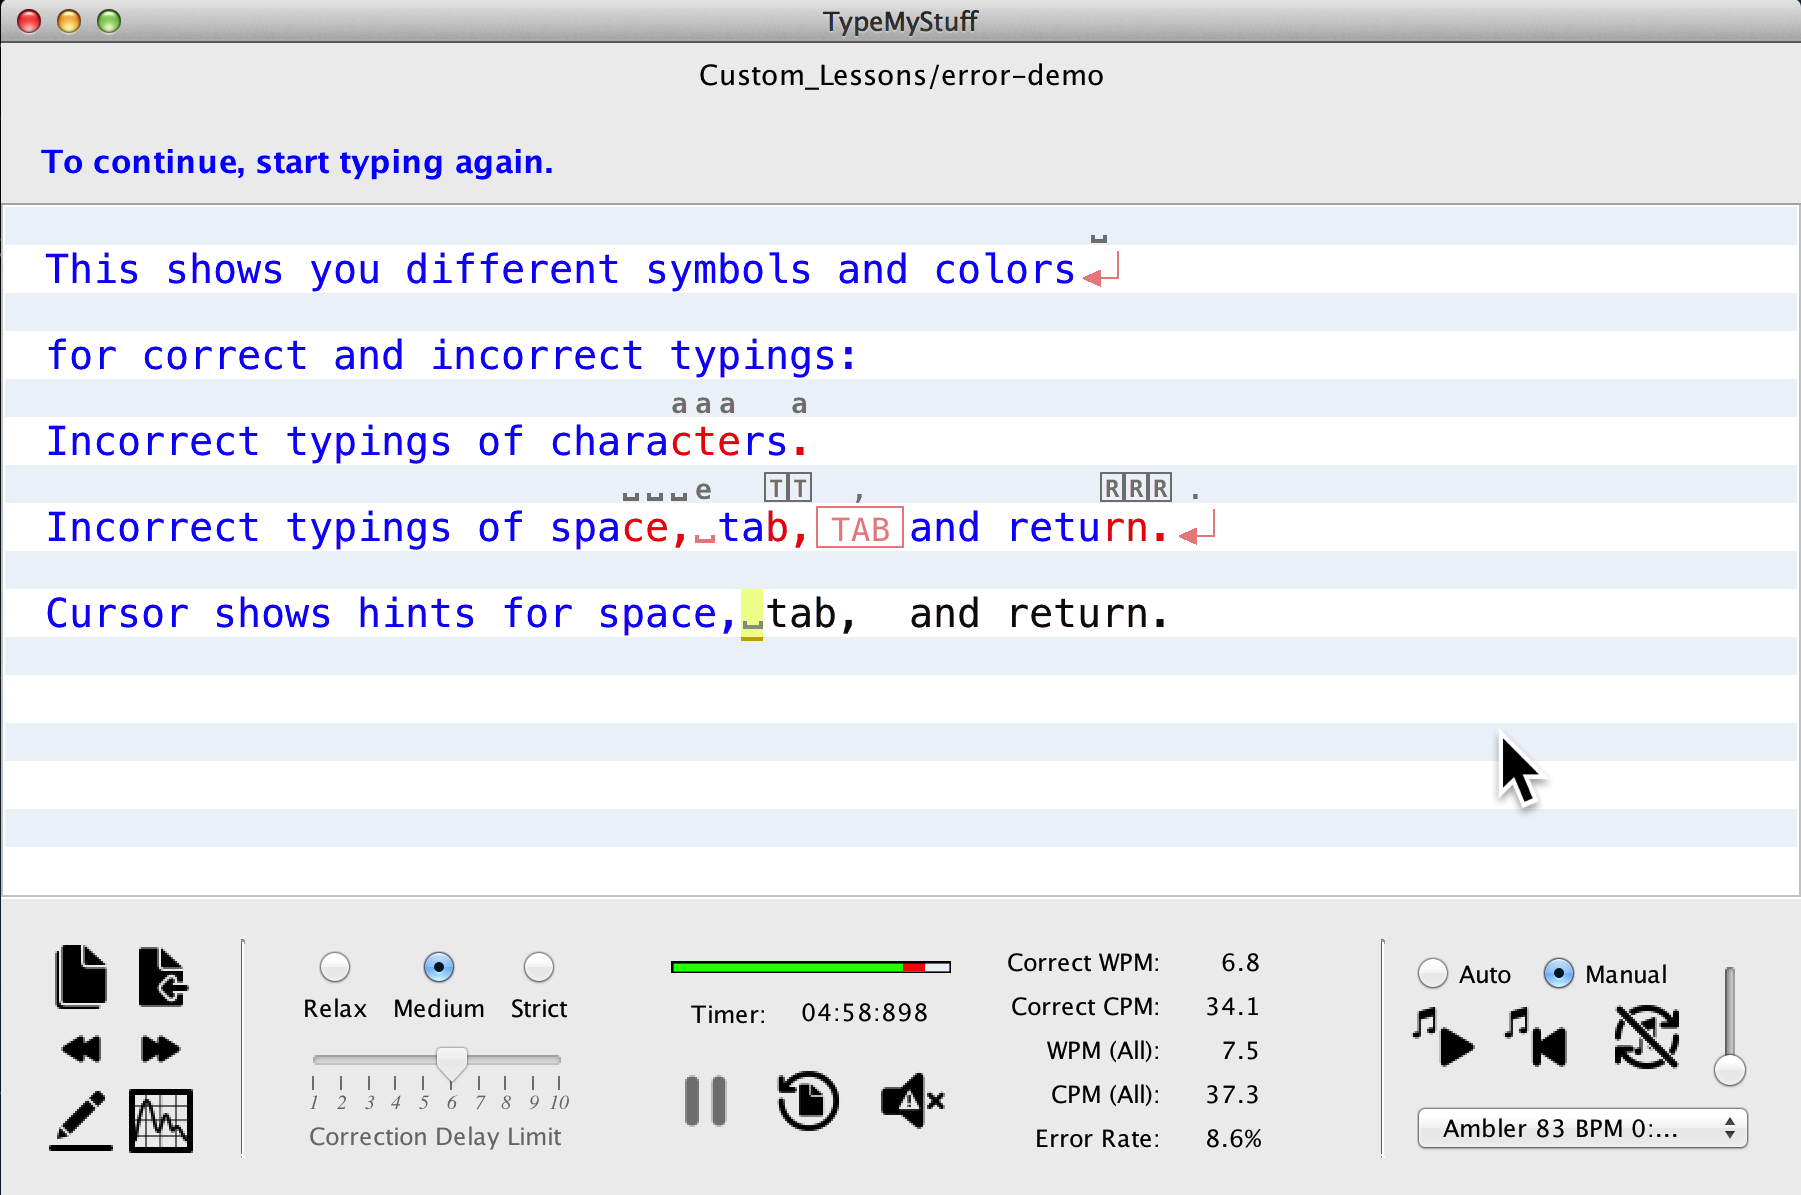This screenshot has width=1801, height=1195.
Task: Toggle the music repeat loop icon
Action: click(x=1646, y=1038)
